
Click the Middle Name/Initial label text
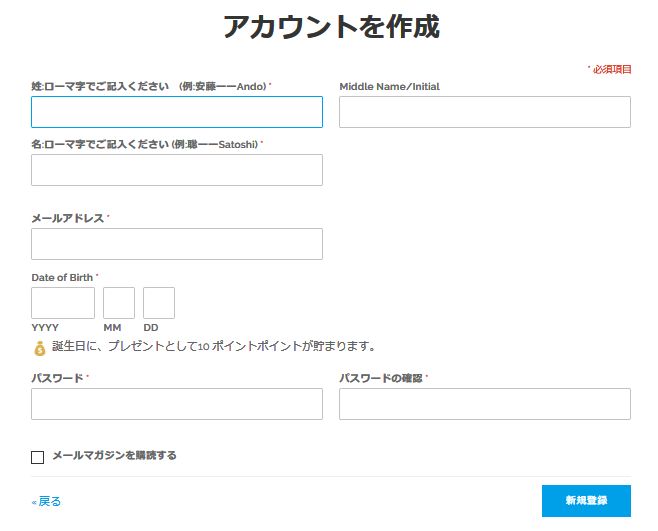pyautogui.click(x=389, y=87)
